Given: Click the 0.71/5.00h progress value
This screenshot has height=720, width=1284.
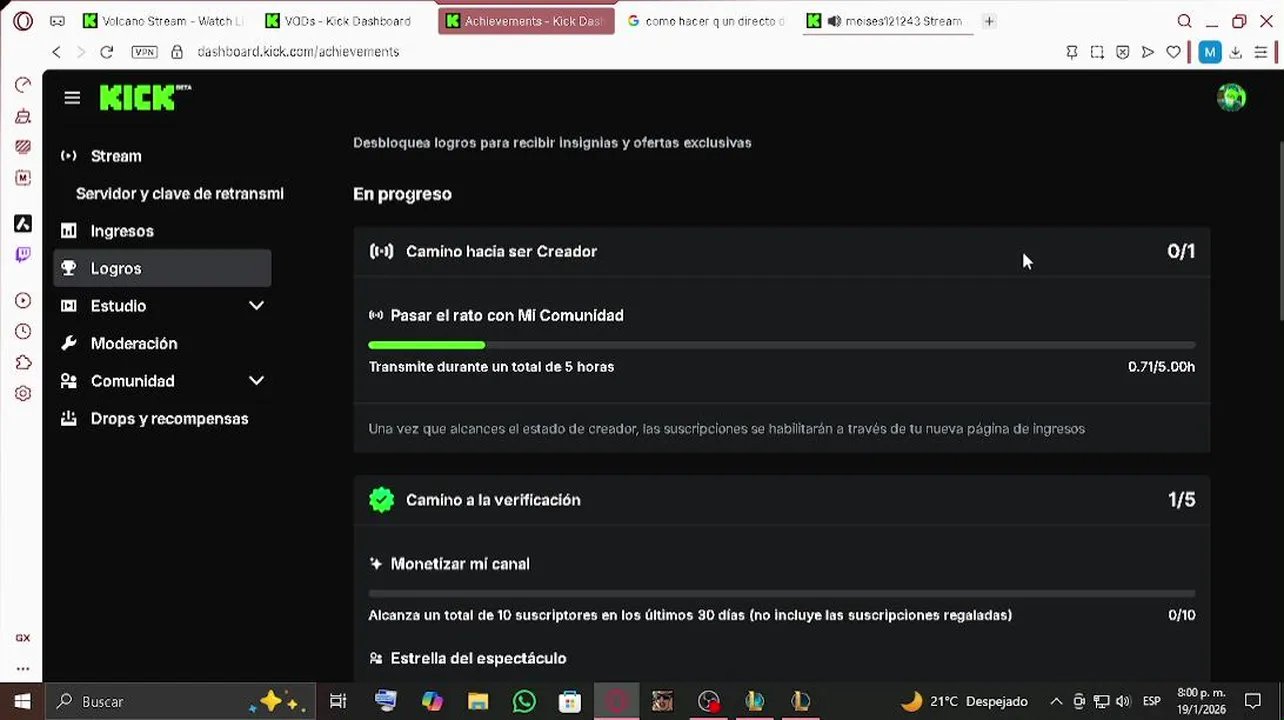Looking at the screenshot, I should pyautogui.click(x=1161, y=367).
